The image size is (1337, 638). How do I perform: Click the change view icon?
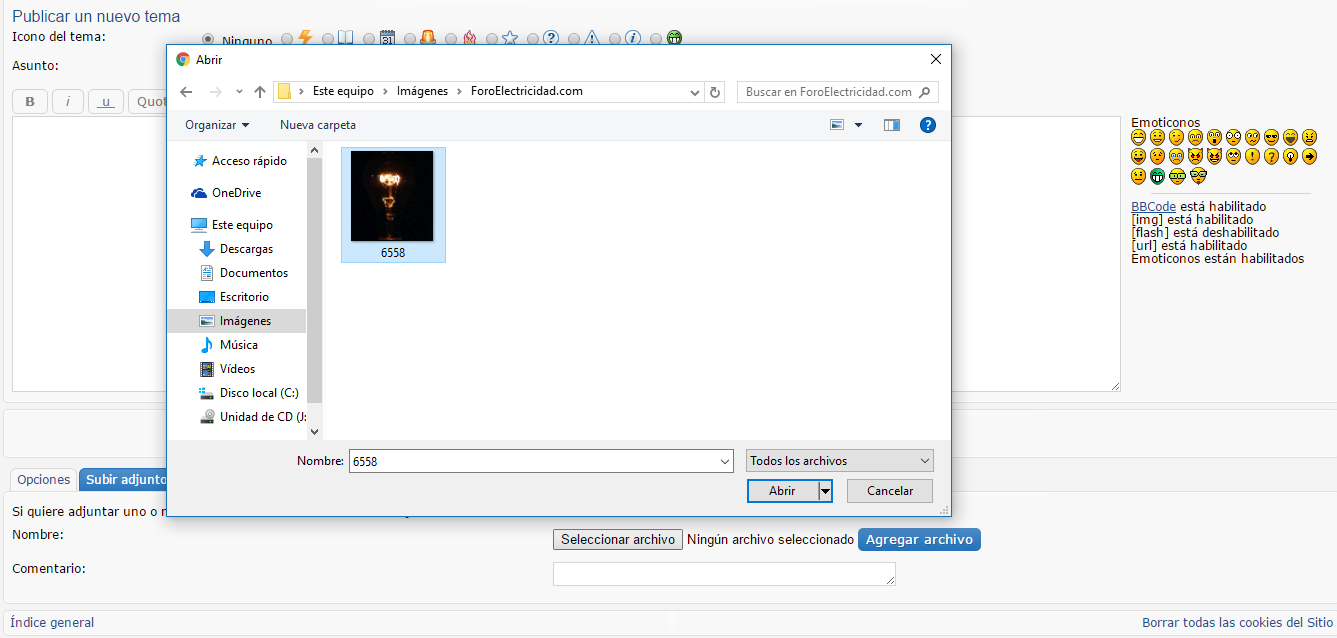coord(838,125)
